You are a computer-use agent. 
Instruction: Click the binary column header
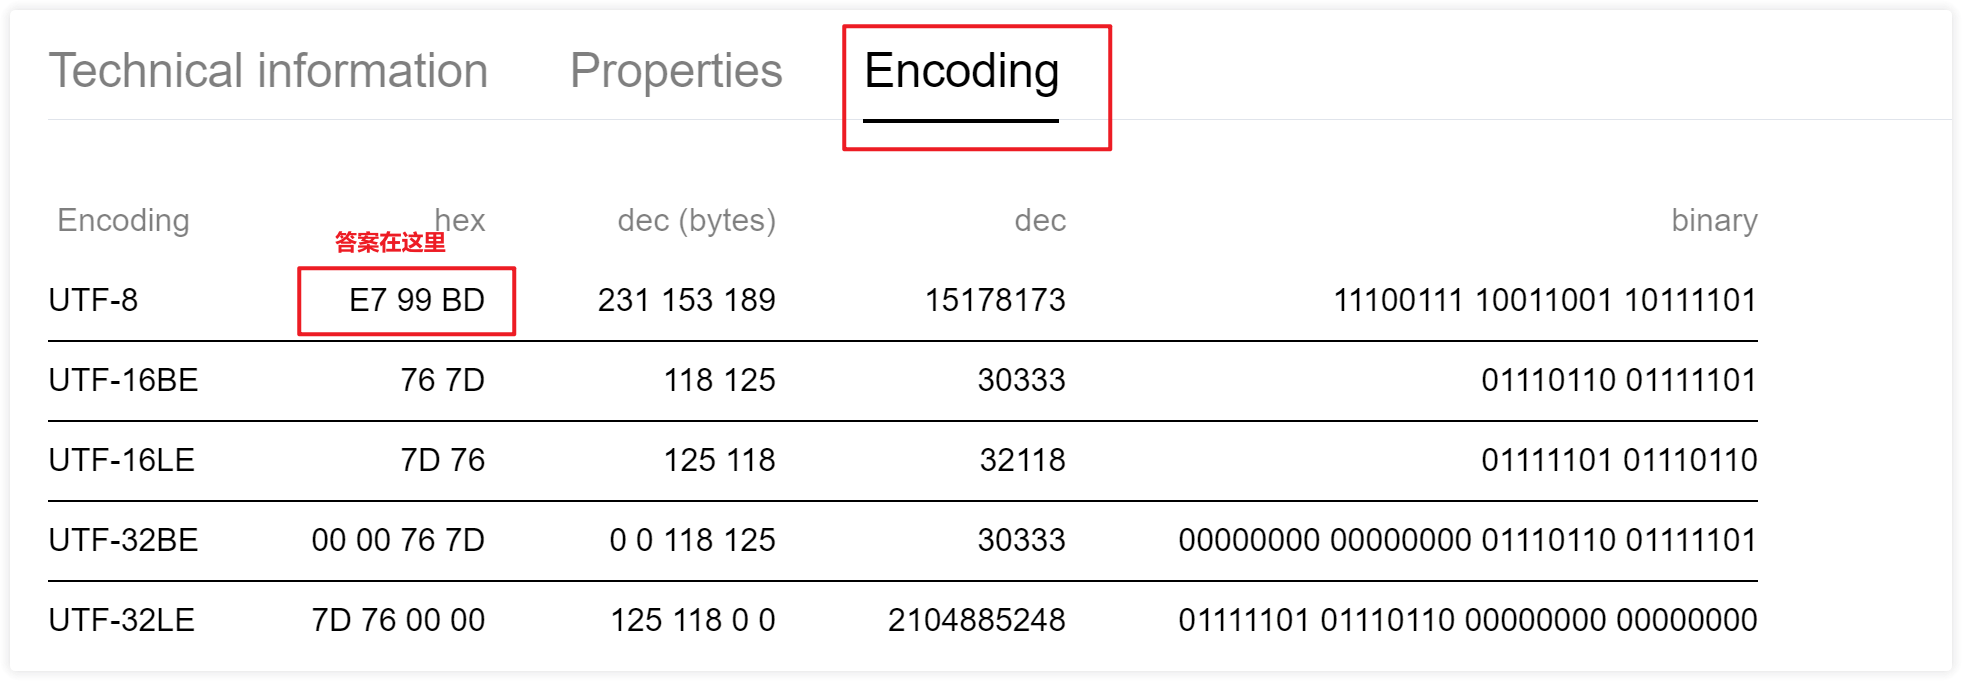tap(1714, 220)
